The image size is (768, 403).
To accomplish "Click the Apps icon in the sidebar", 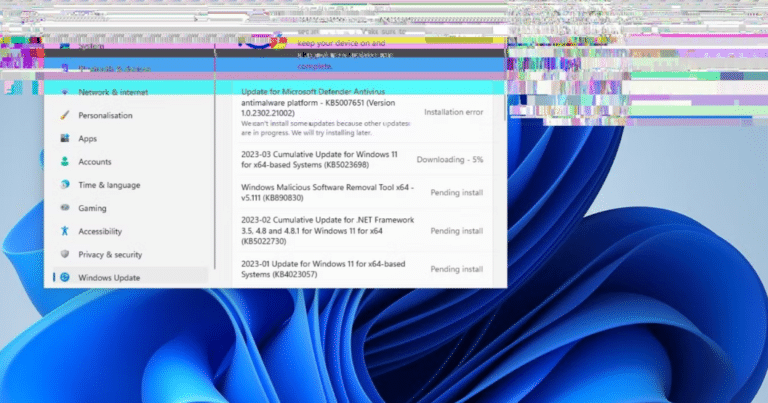I will click(x=65, y=139).
